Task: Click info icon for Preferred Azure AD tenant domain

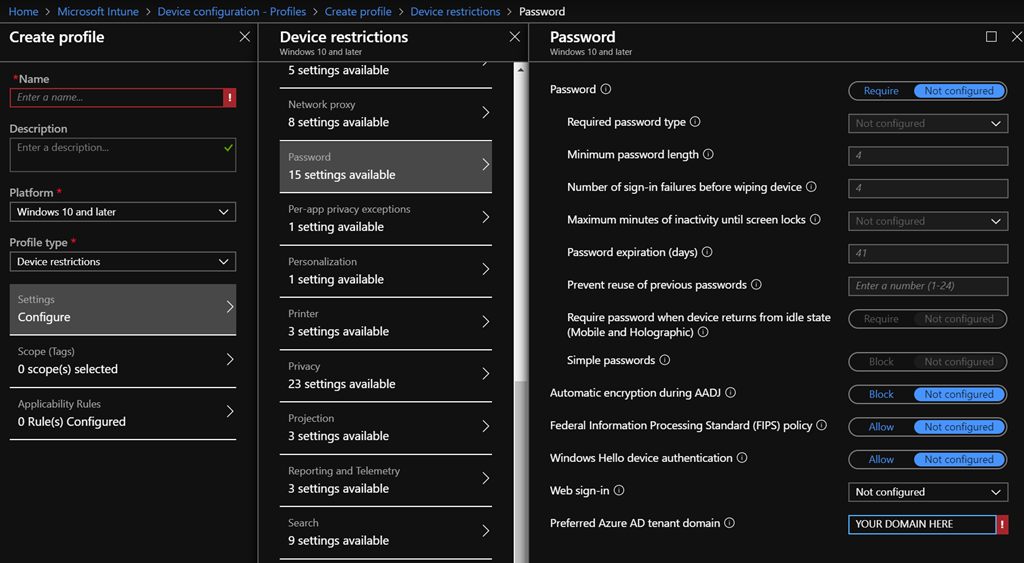Action: click(x=729, y=523)
